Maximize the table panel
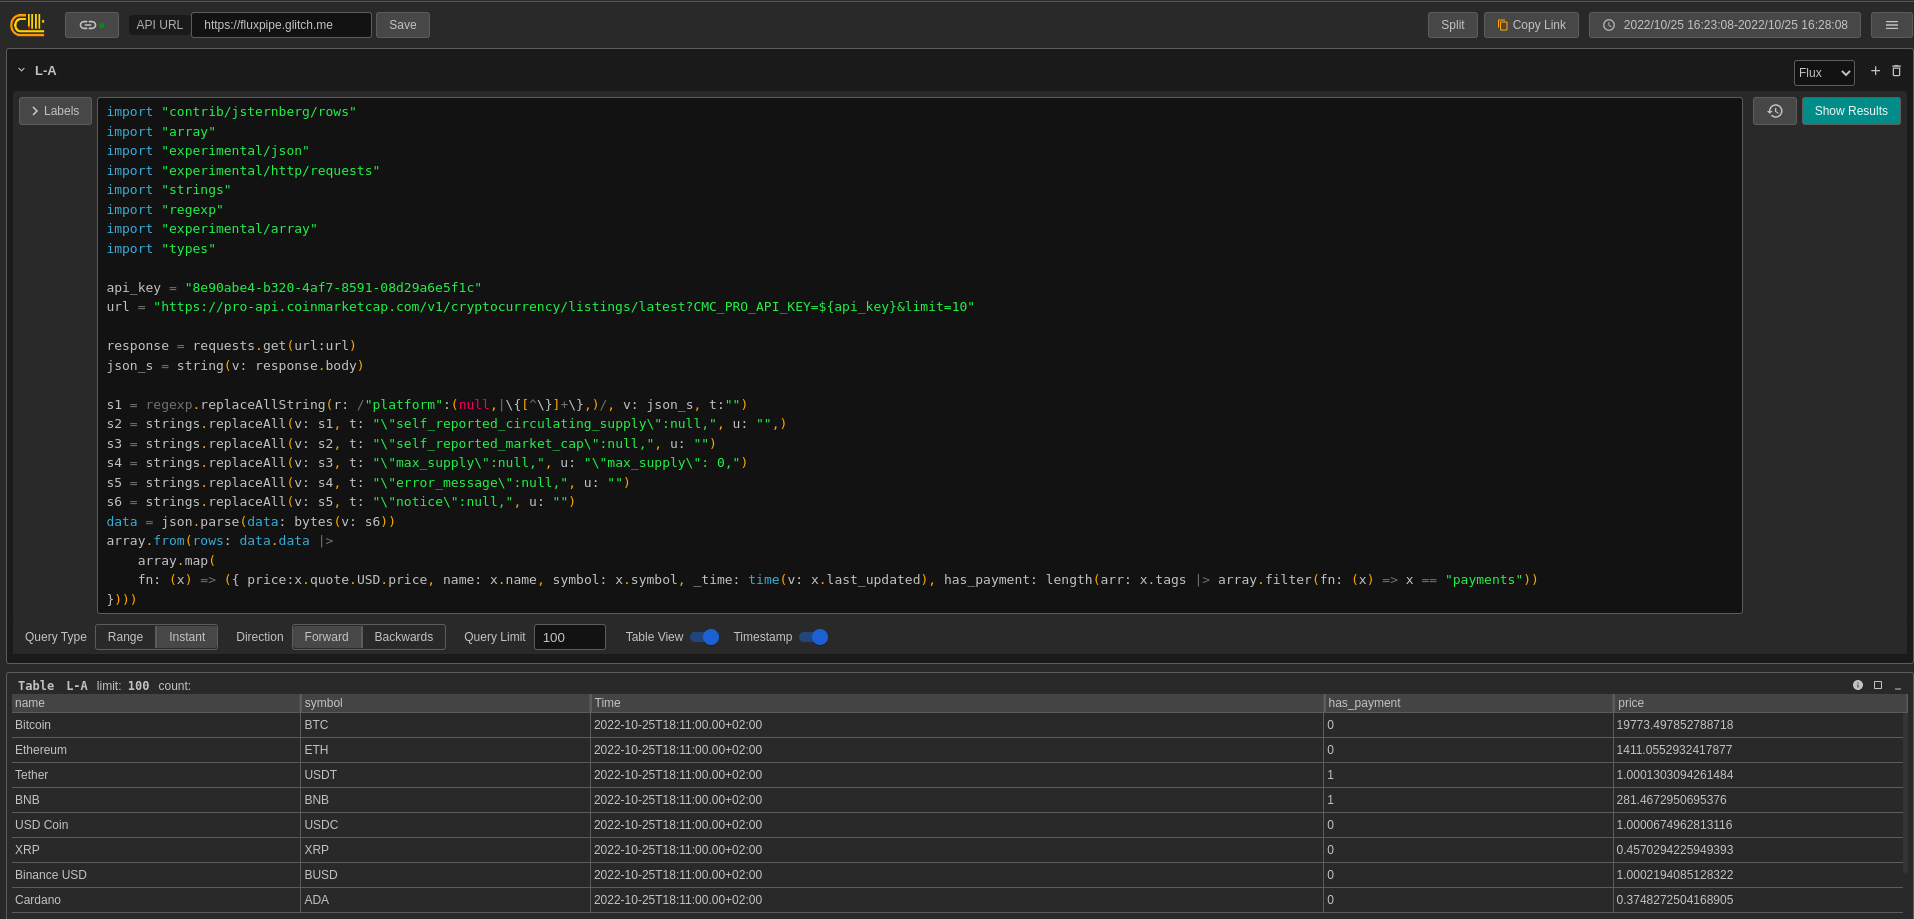This screenshot has width=1914, height=919. pyautogui.click(x=1878, y=685)
